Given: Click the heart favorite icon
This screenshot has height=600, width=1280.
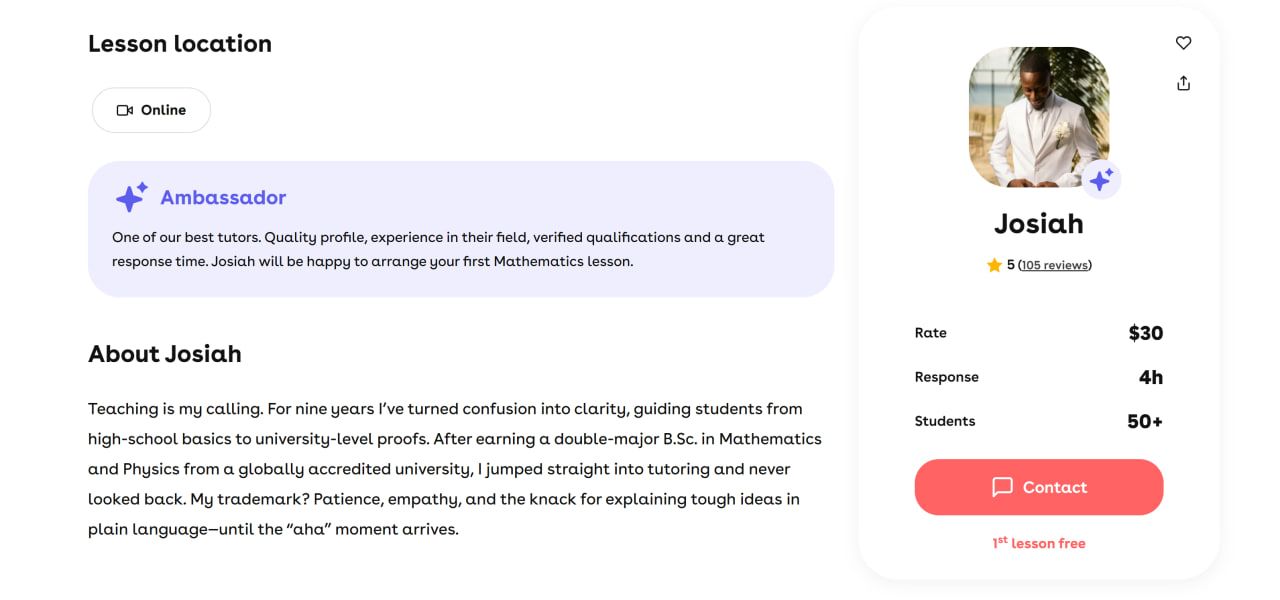Looking at the screenshot, I should coord(1183,43).
